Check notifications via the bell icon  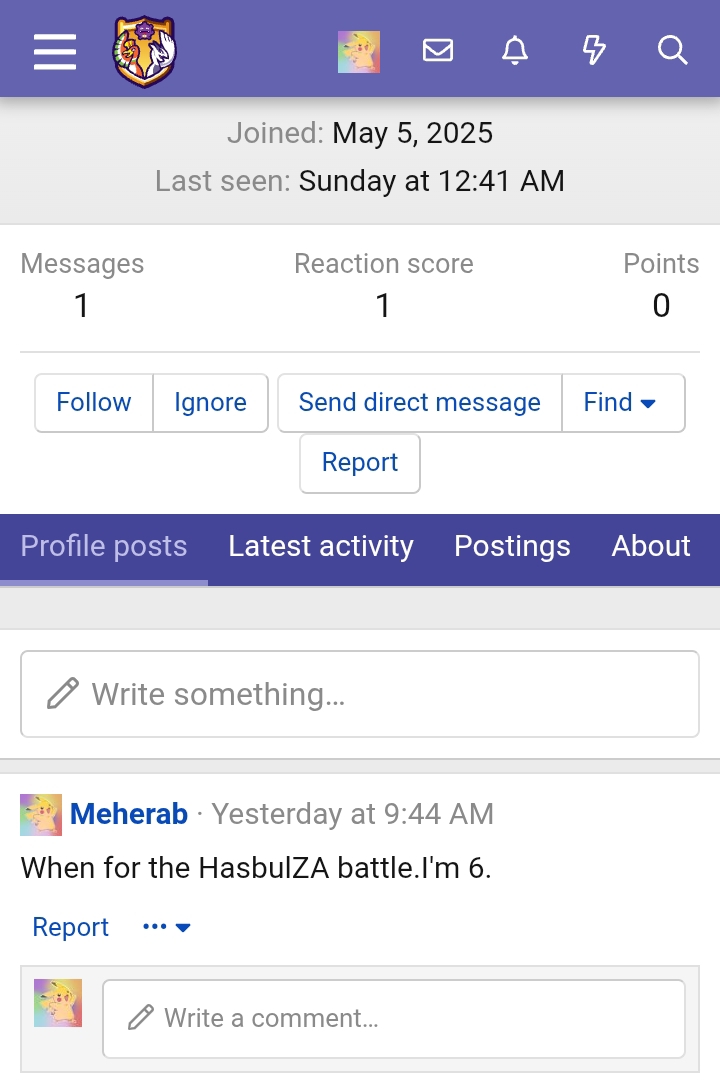coord(515,50)
